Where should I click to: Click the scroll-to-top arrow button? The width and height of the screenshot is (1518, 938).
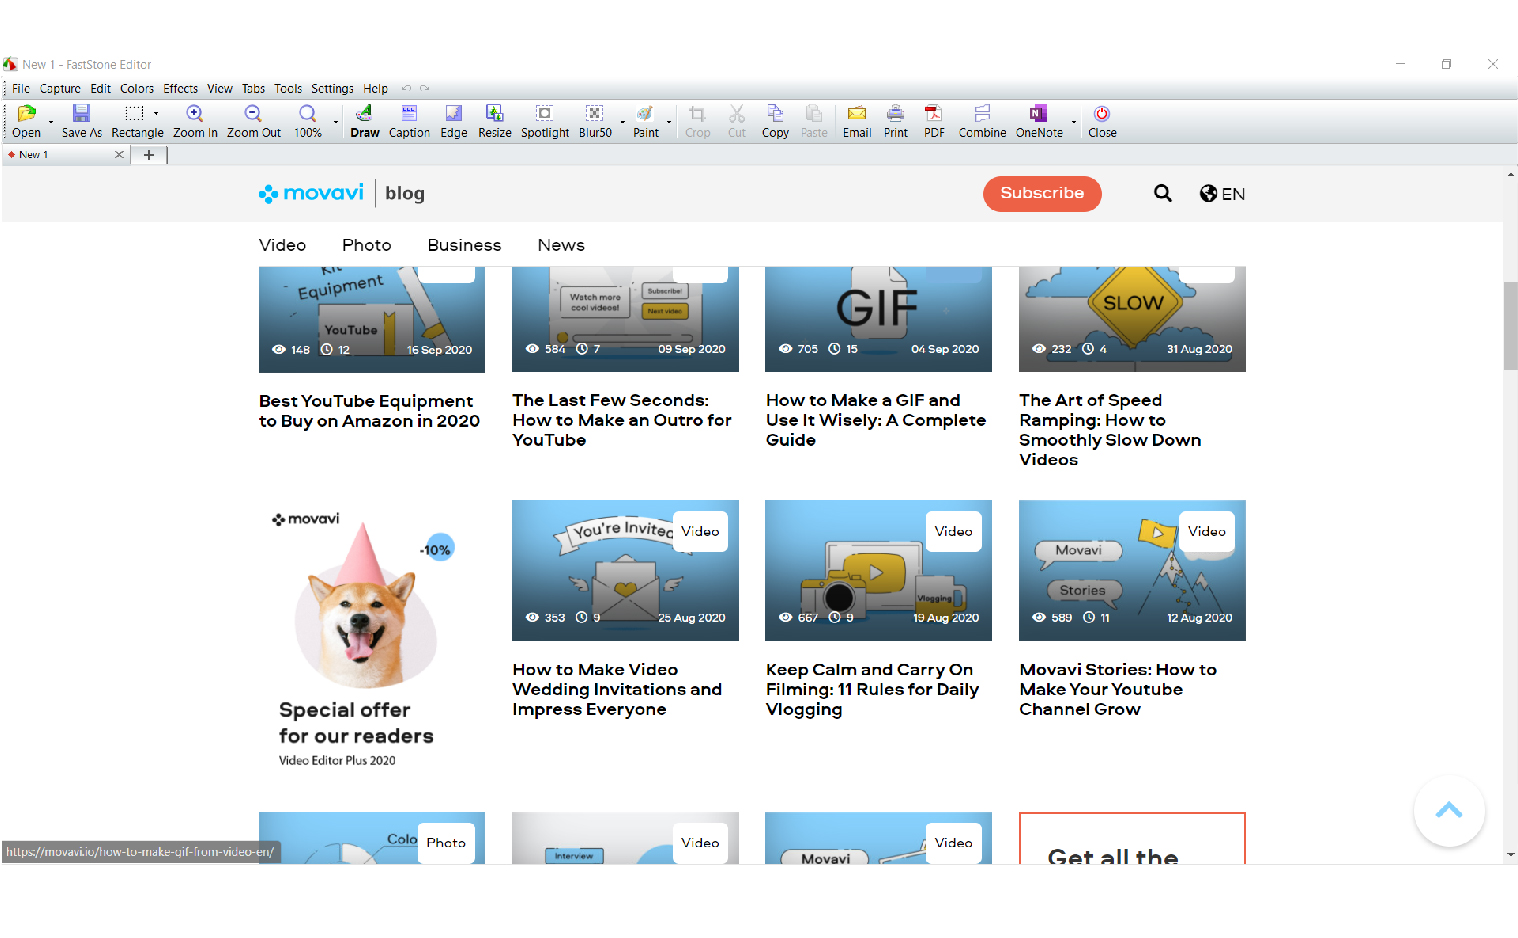tap(1449, 811)
